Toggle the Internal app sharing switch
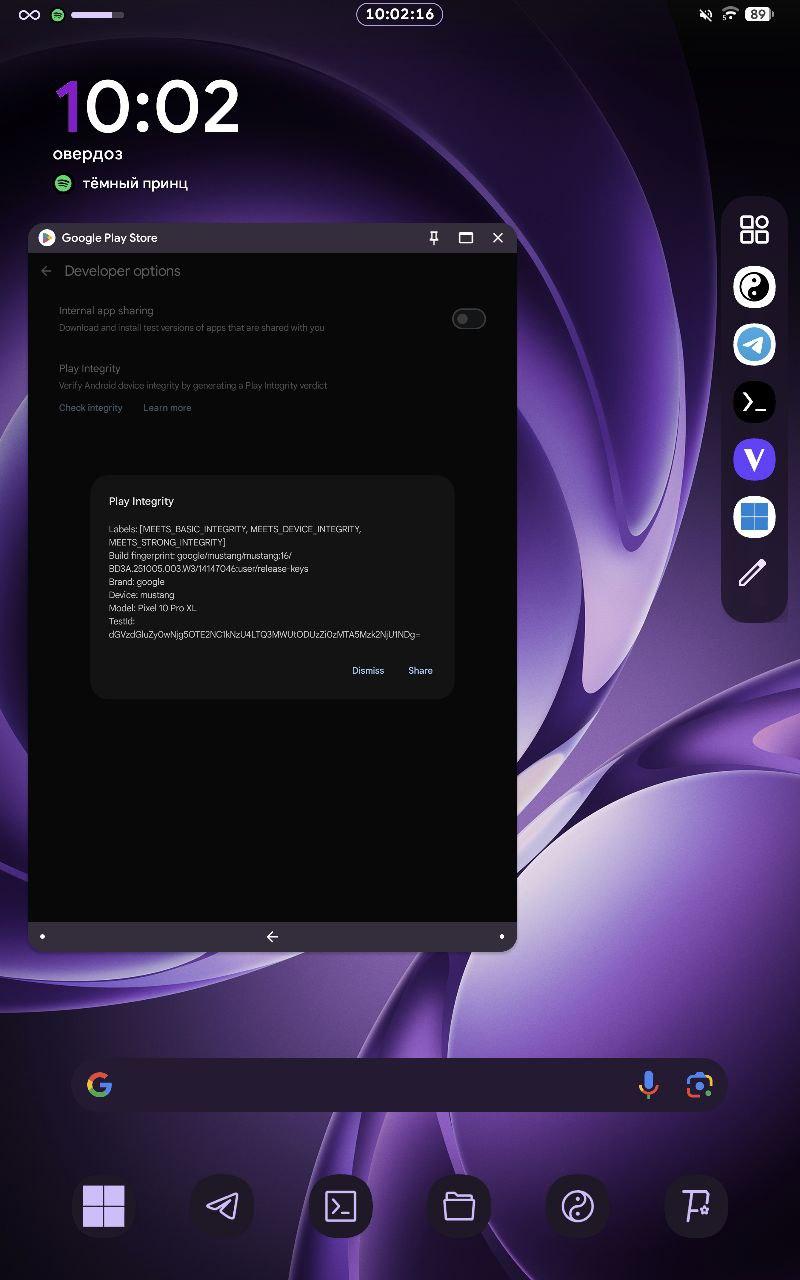 pyautogui.click(x=469, y=319)
